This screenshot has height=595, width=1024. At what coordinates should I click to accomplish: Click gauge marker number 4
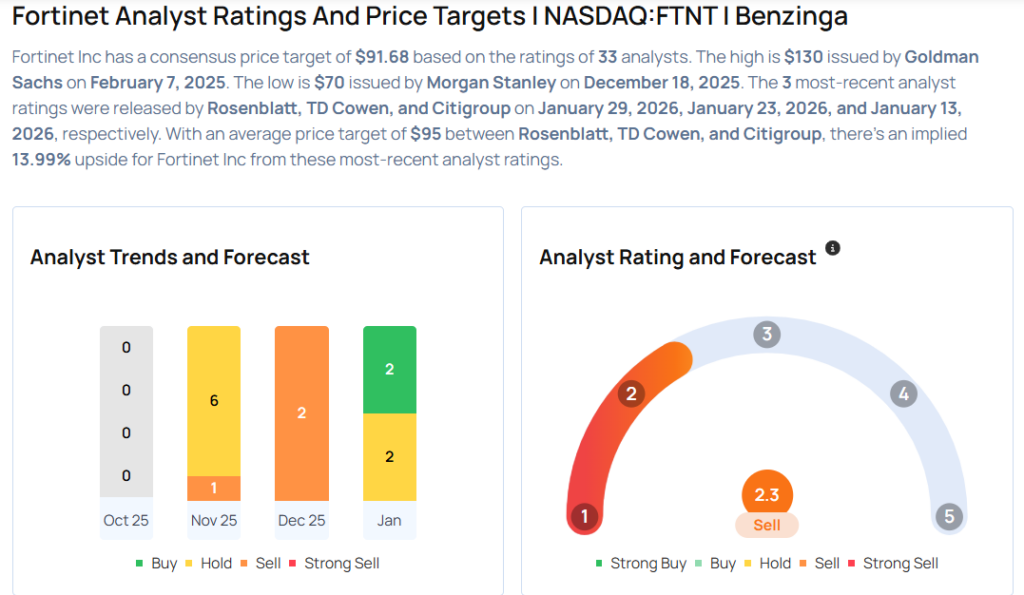904,394
